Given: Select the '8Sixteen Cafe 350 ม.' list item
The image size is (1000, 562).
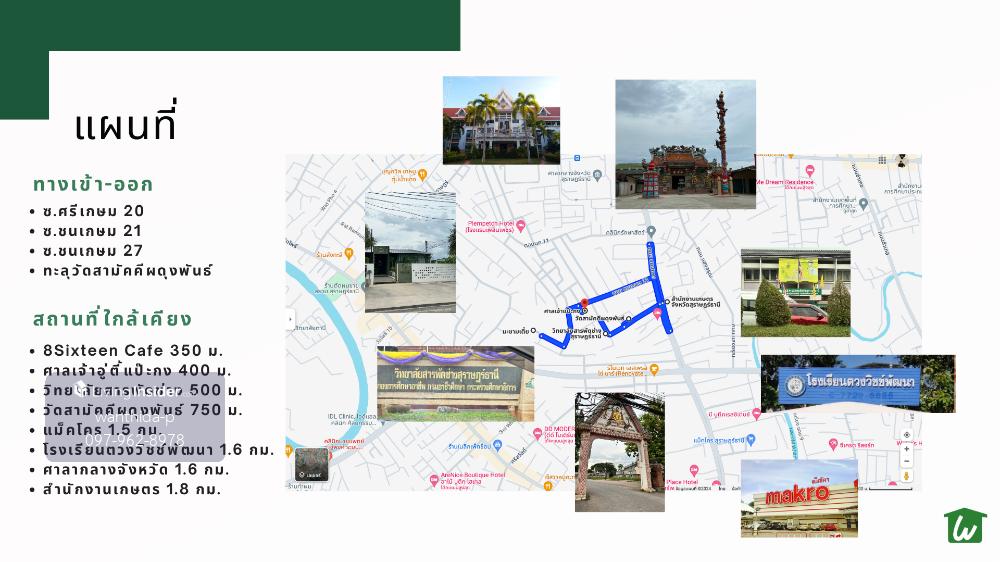Looking at the screenshot, I should pyautogui.click(x=132, y=351).
